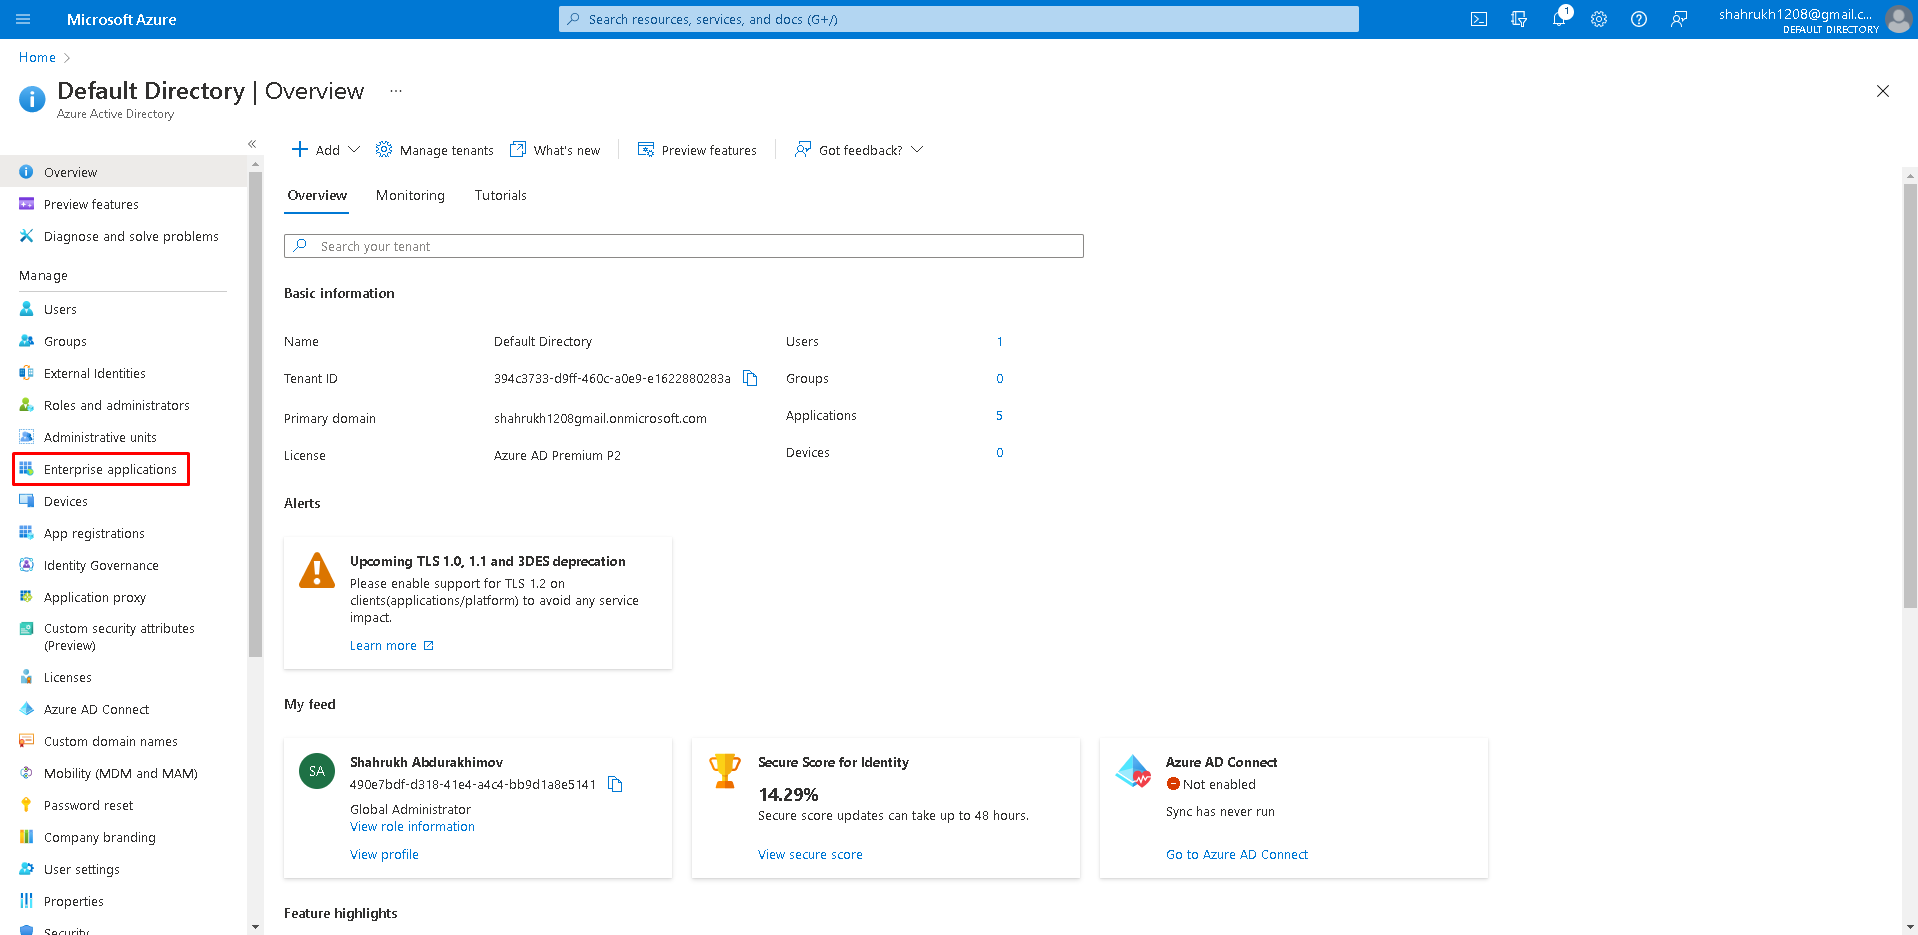The width and height of the screenshot is (1918, 935).
Task: Click View role information link
Action: coord(412,826)
